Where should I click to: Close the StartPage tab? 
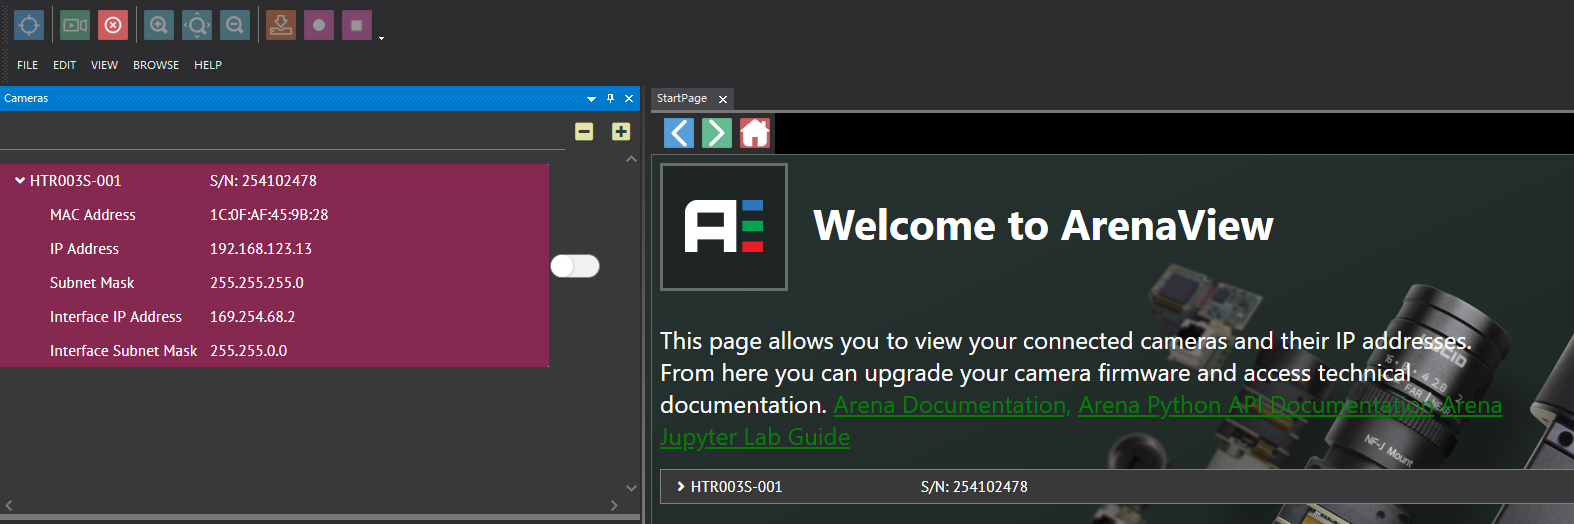[723, 99]
